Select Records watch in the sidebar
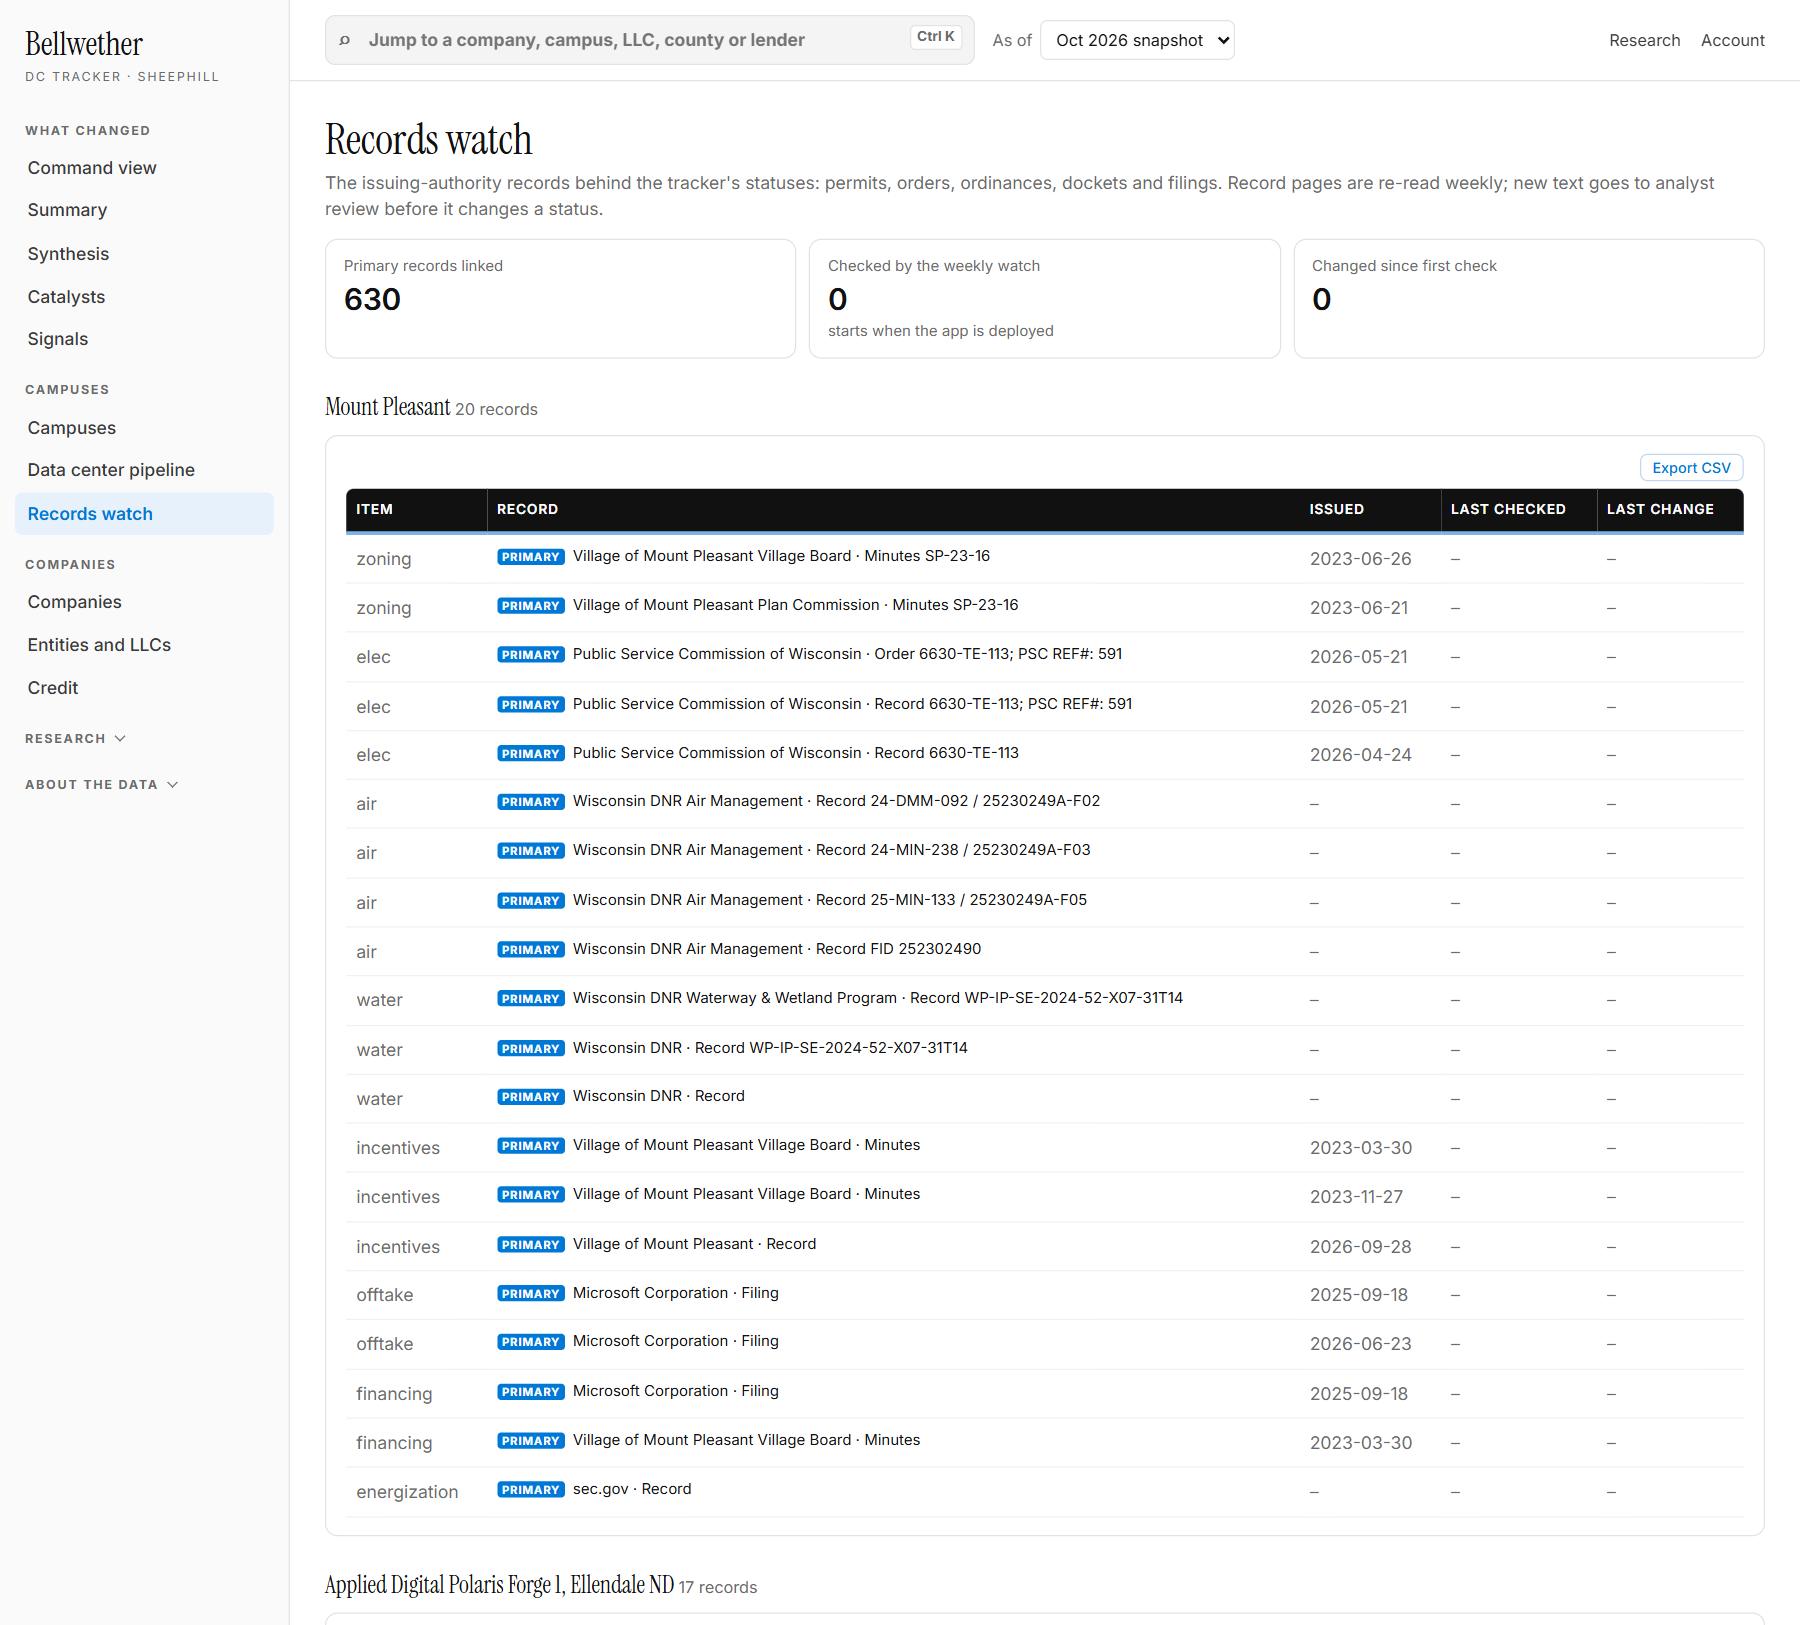This screenshot has width=1800, height=1625. pos(144,514)
